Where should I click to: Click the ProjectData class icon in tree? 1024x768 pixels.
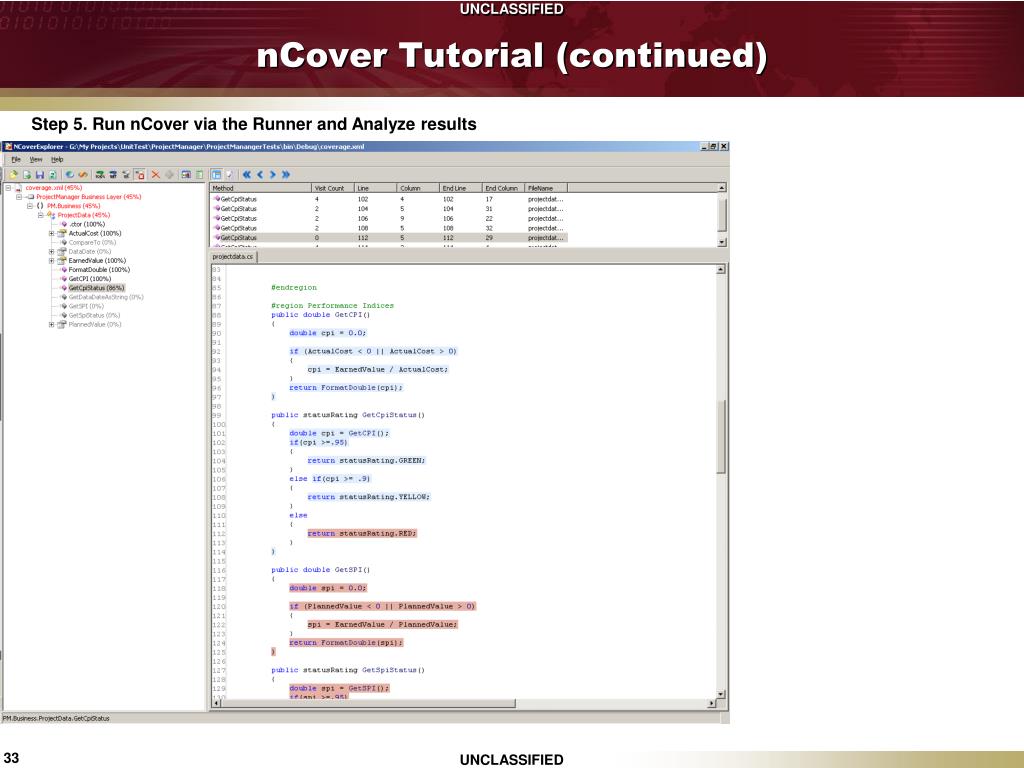51,215
